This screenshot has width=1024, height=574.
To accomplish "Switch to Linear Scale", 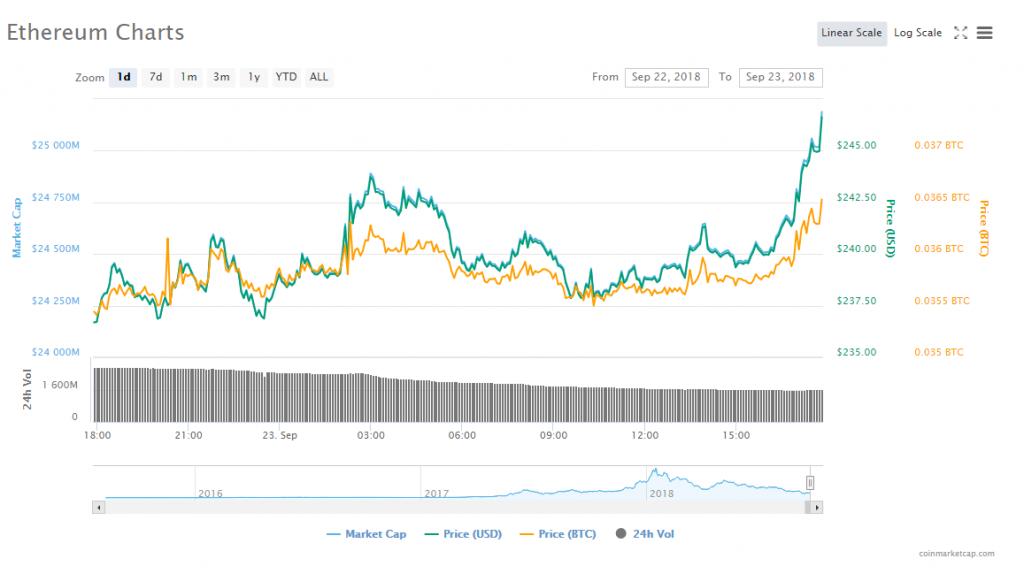I will (851, 33).
